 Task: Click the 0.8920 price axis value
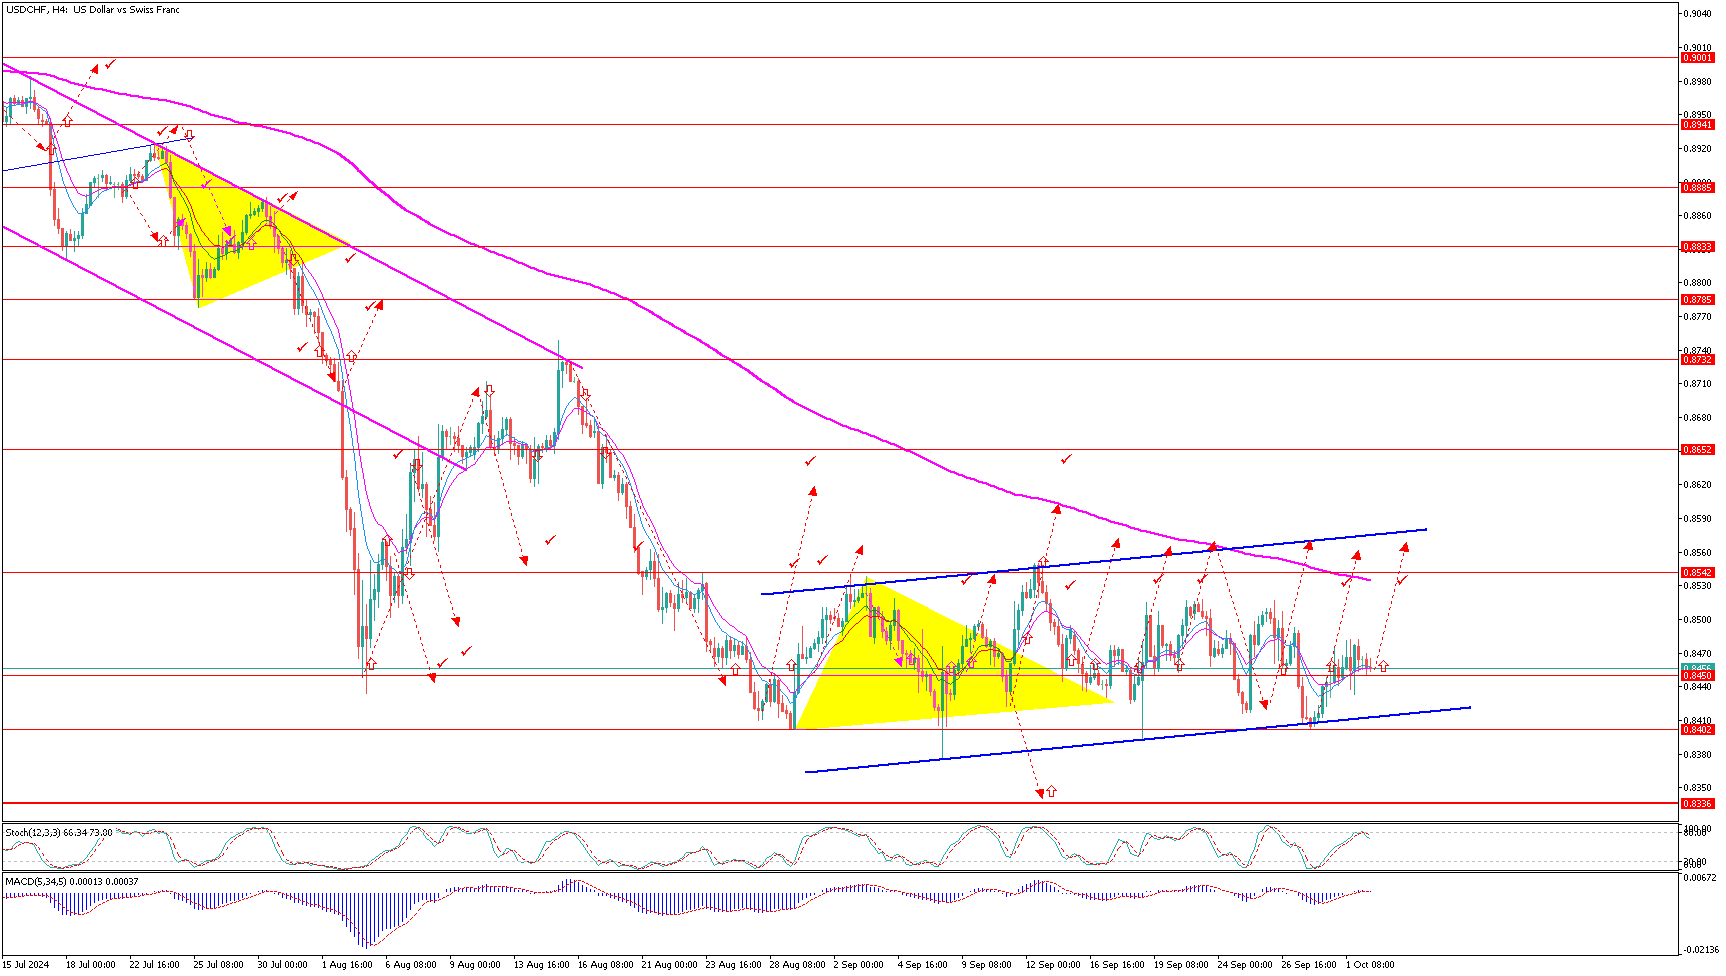1698,149
